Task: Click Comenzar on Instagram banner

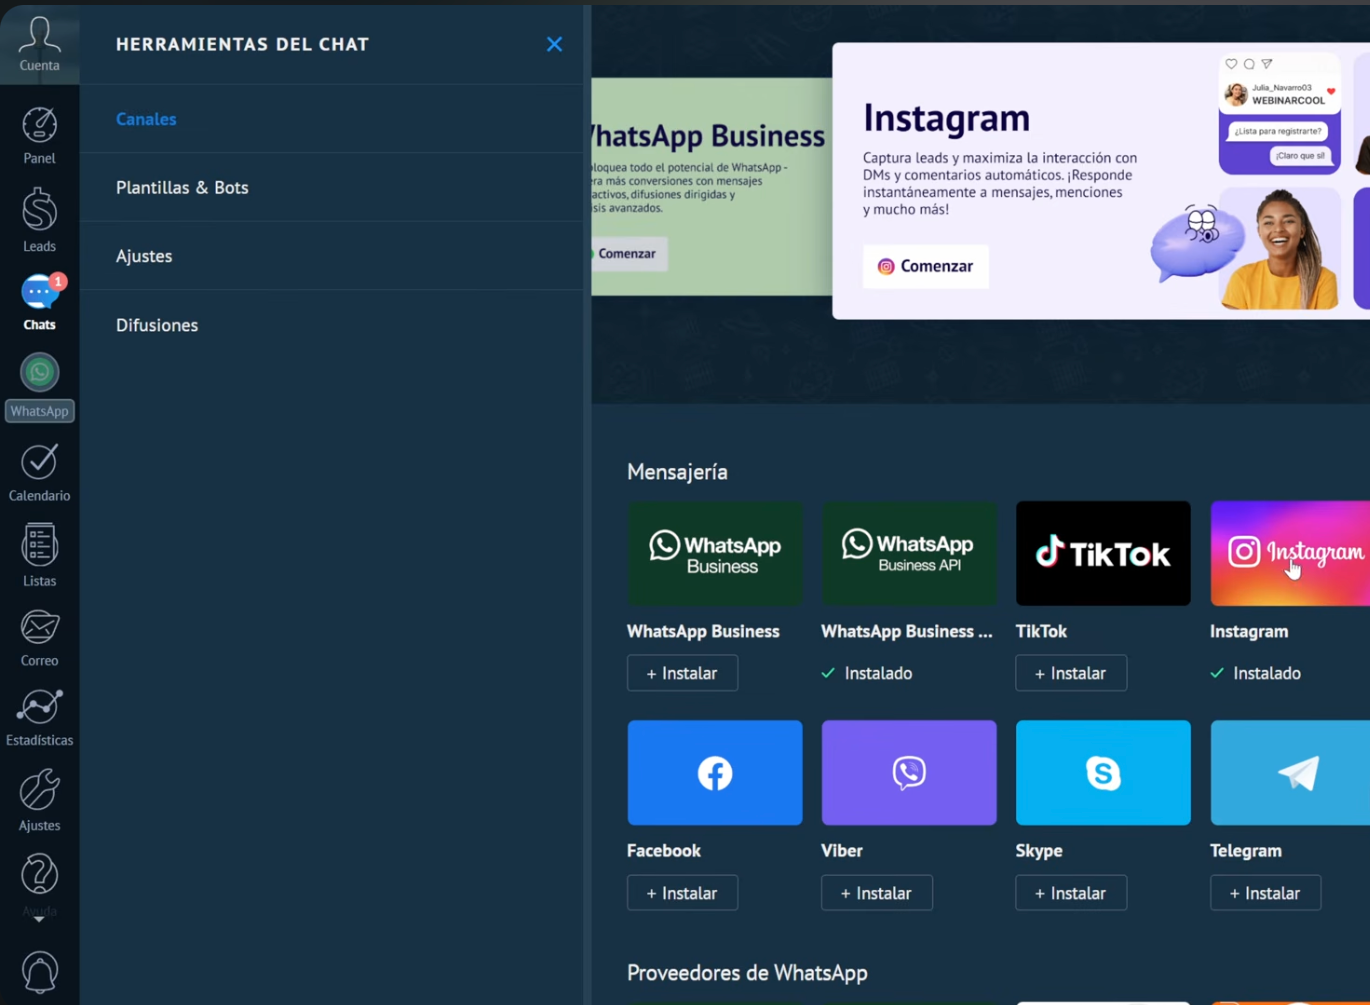Action: tap(925, 266)
